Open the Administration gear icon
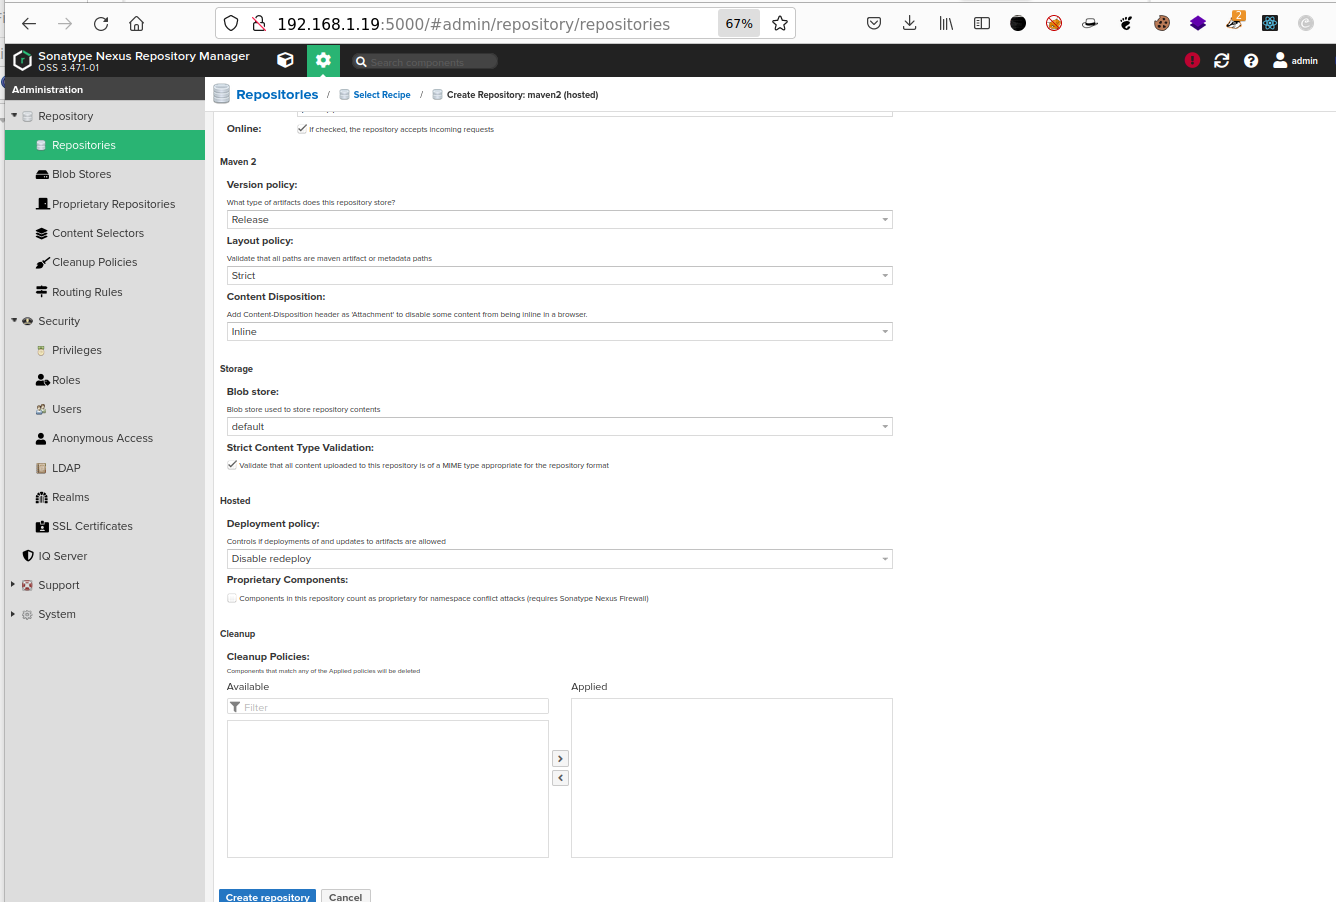Screen dimensions: 1336x902 click(x=323, y=60)
